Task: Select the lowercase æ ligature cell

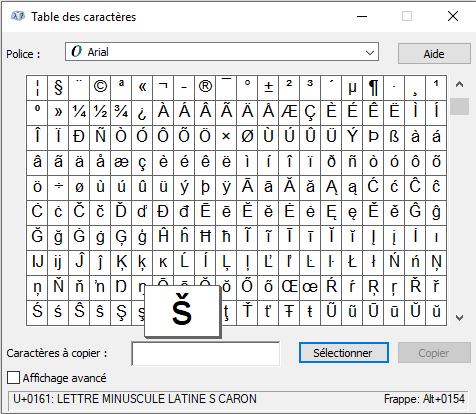Action: pos(121,163)
